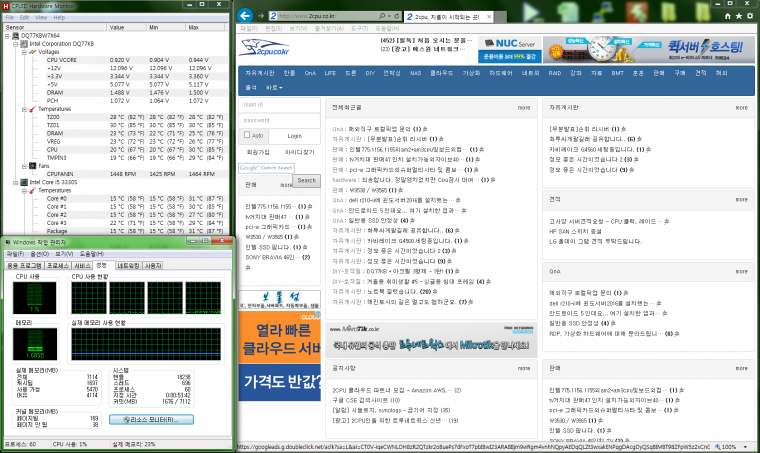This screenshot has height=453, width=760.
Task: Switch to the 서비스 tab in Task Manager
Action: tap(82, 266)
